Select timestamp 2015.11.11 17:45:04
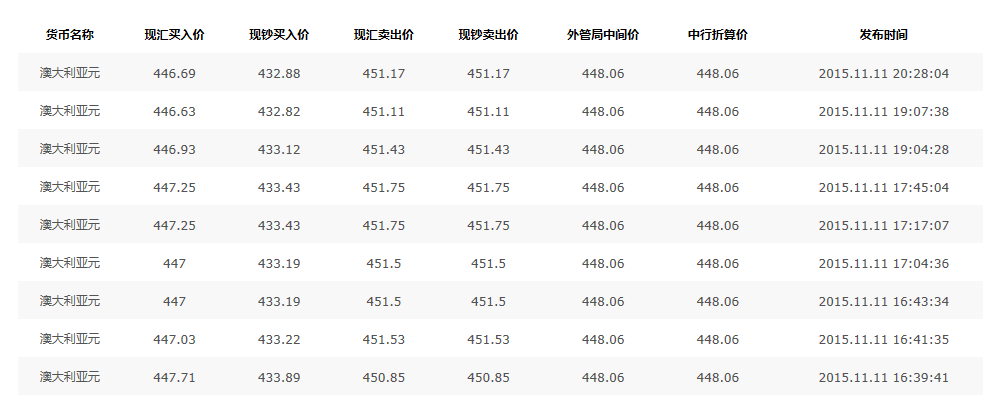This screenshot has height=396, width=983. point(883,187)
